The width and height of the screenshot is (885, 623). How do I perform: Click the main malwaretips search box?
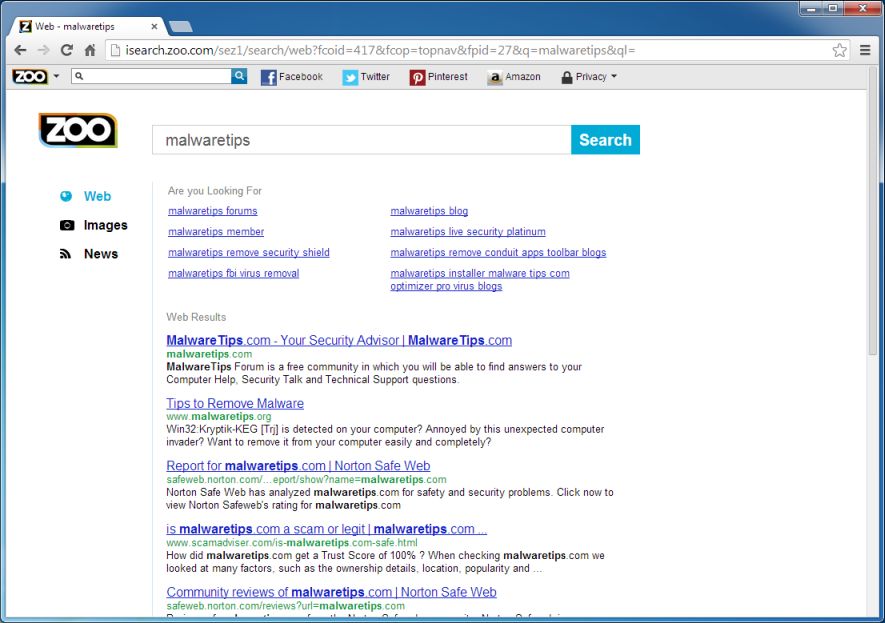click(362, 140)
